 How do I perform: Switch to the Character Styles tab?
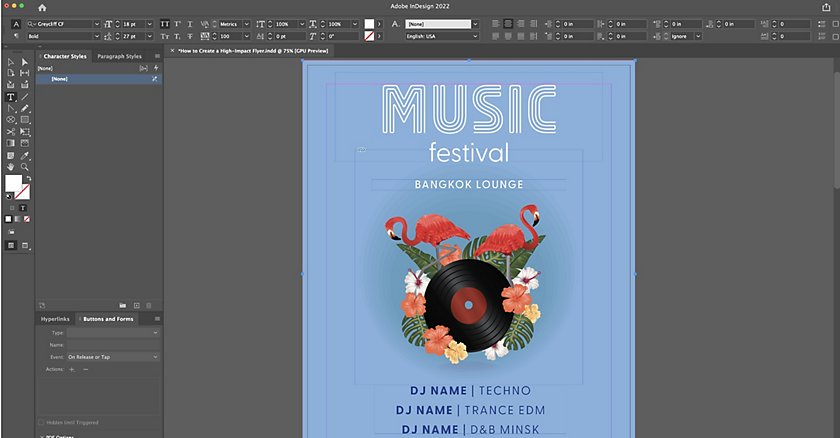pyautogui.click(x=64, y=56)
